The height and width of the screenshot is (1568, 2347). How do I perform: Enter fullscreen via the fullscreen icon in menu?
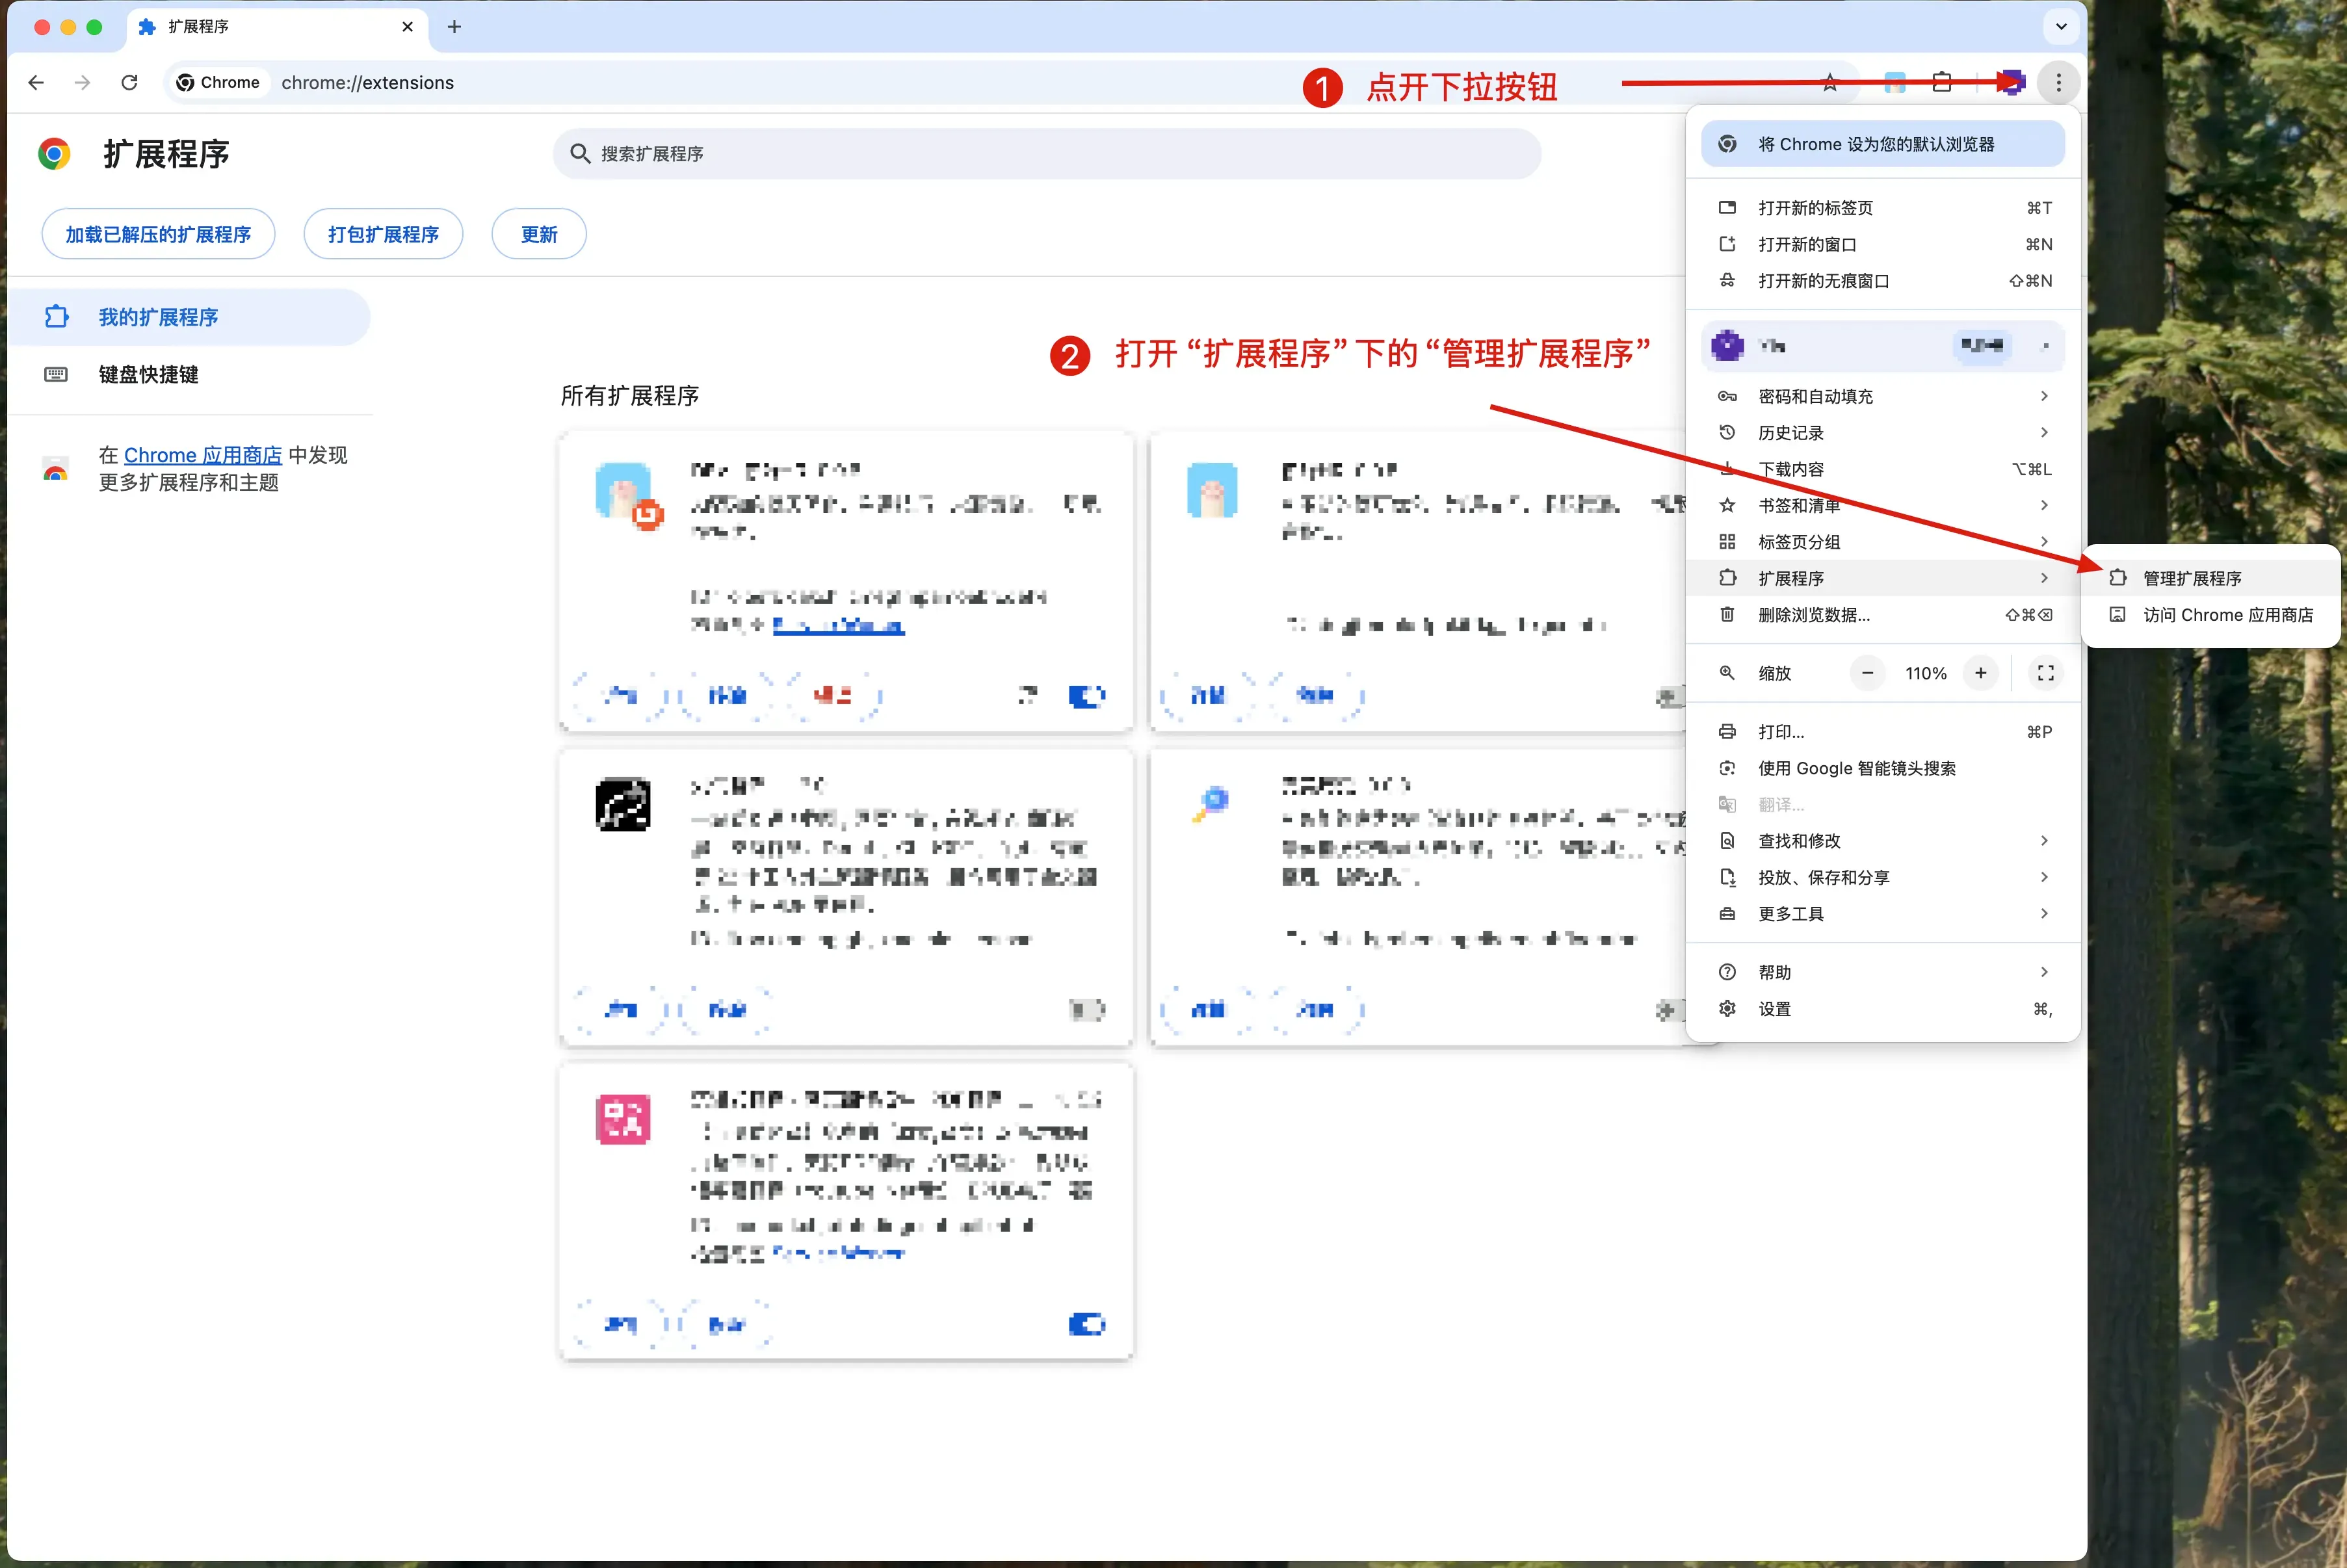coord(2045,673)
